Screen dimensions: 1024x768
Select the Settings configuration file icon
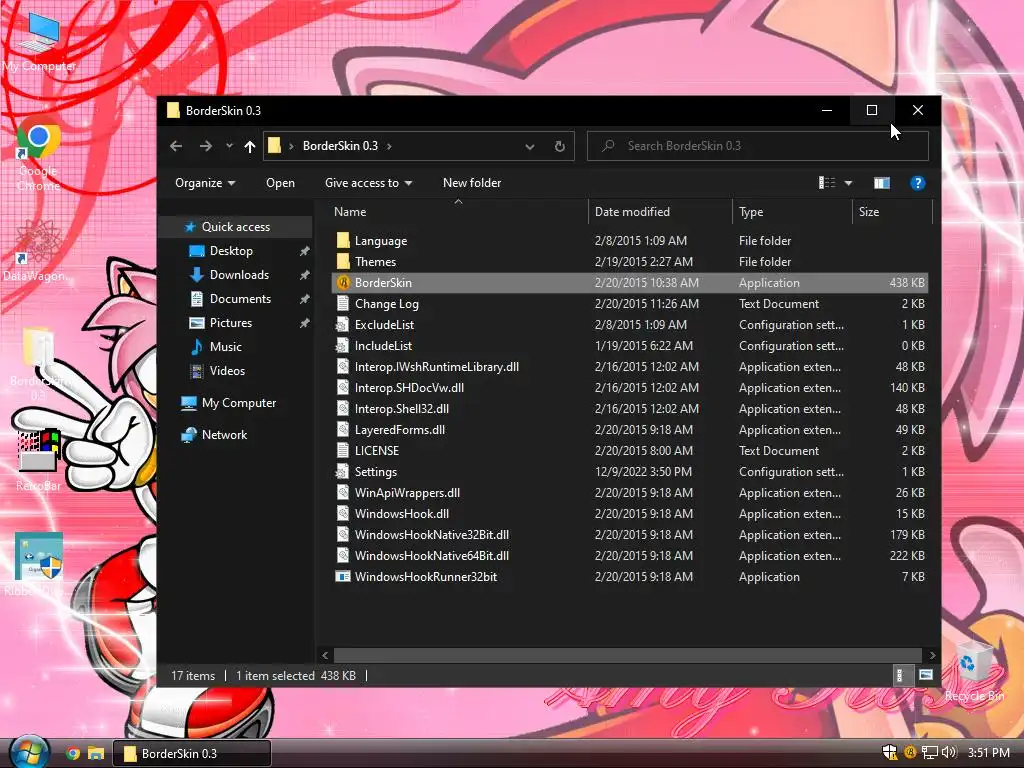[x=343, y=472]
